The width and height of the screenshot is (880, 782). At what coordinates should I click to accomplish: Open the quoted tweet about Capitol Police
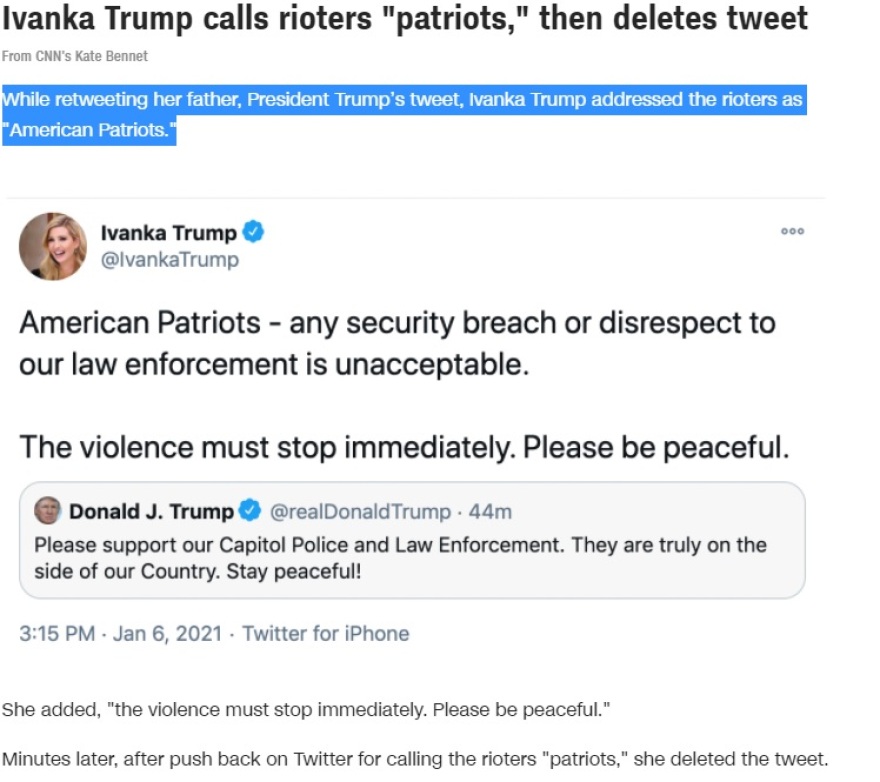click(400, 557)
